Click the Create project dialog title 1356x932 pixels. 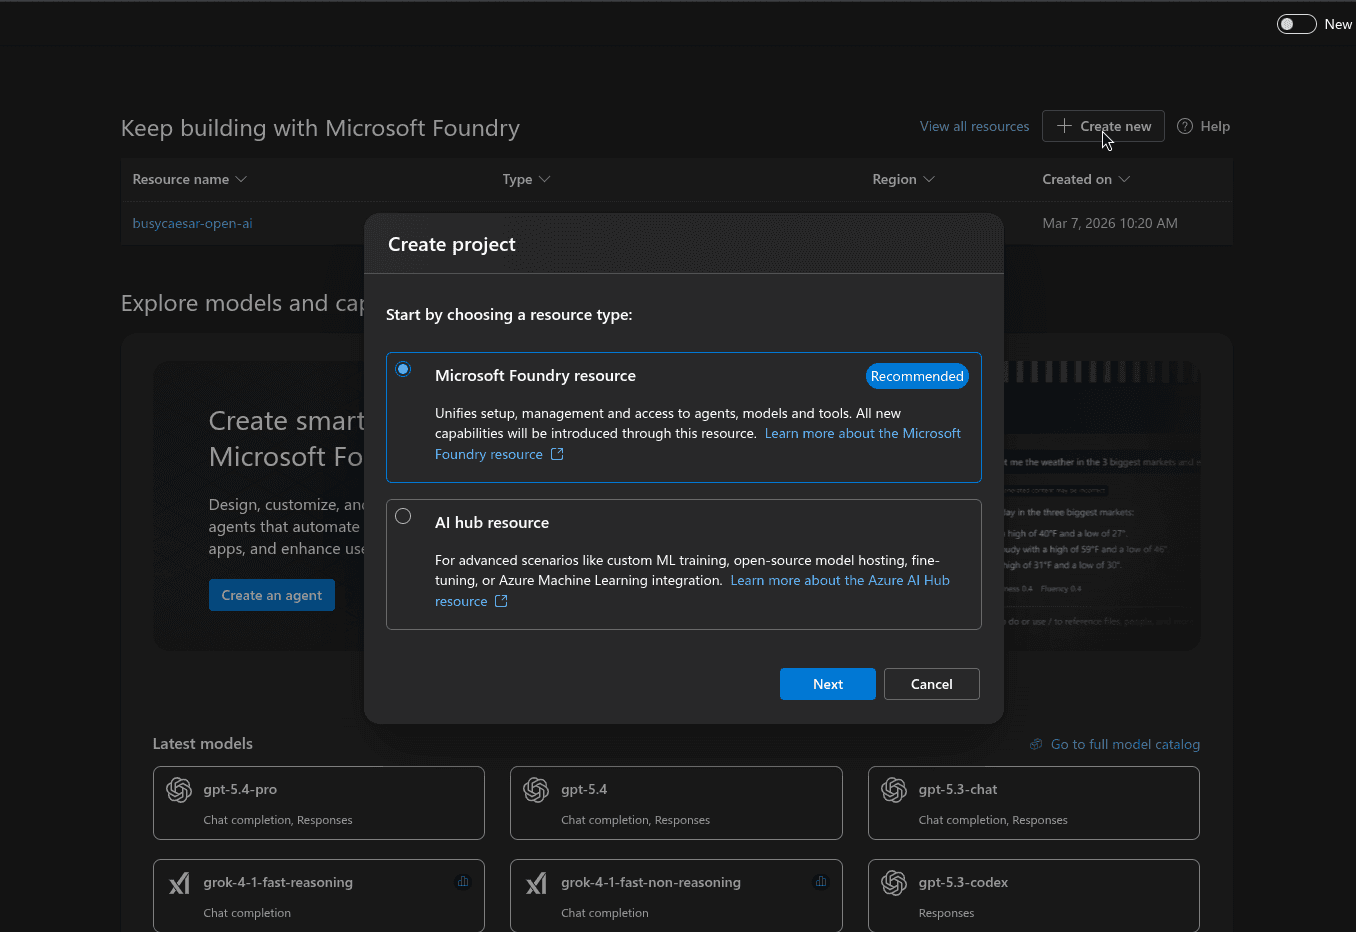452,244
